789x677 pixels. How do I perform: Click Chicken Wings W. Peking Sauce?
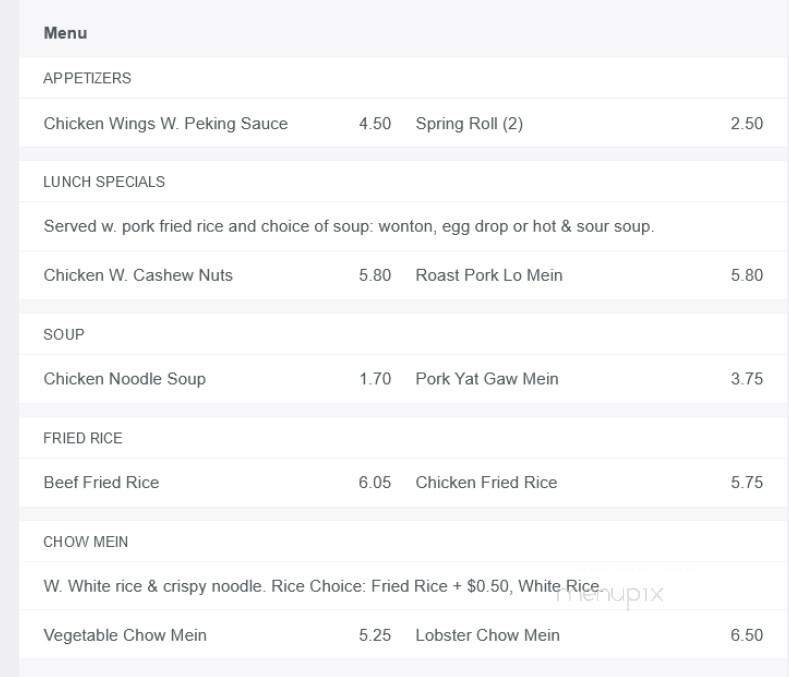click(x=165, y=124)
